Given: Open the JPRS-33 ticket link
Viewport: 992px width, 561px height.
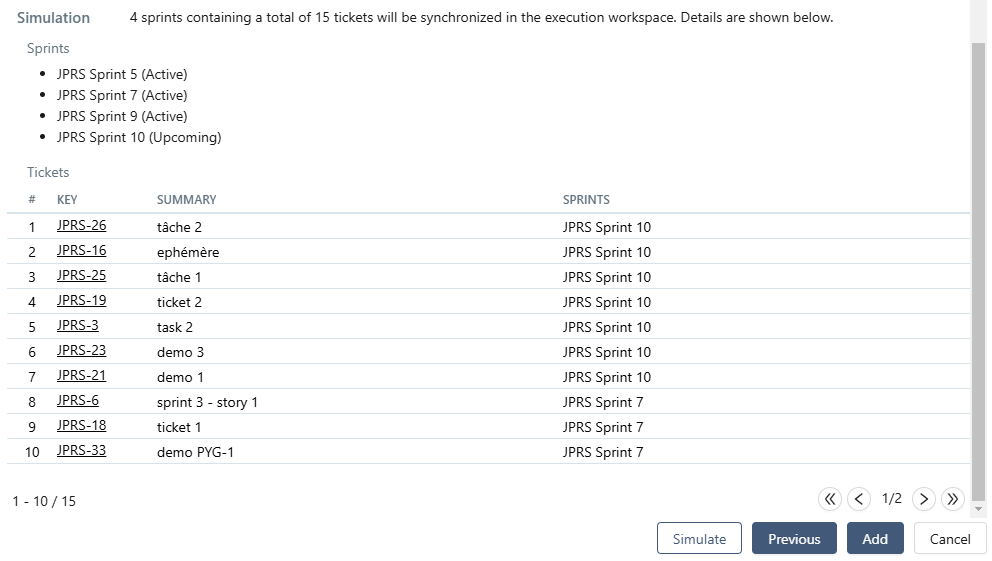Looking at the screenshot, I should coord(81,451).
